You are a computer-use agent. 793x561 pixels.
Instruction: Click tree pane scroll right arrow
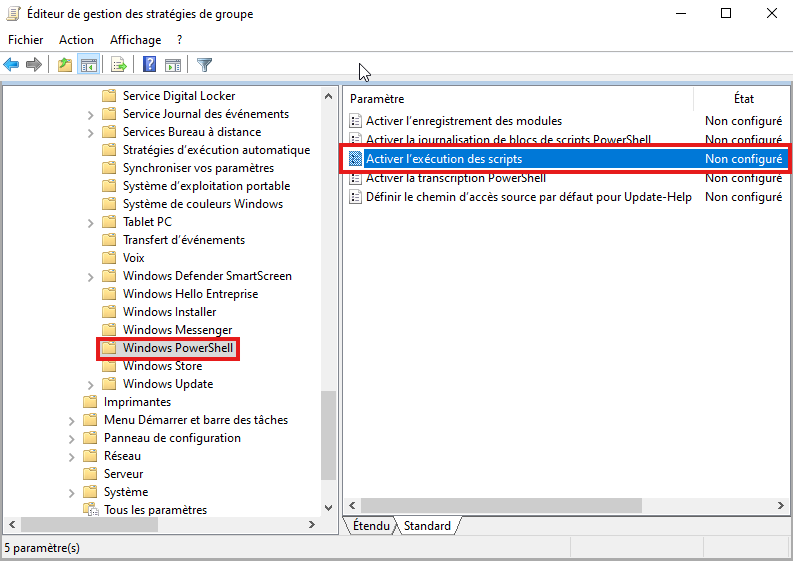(312, 525)
